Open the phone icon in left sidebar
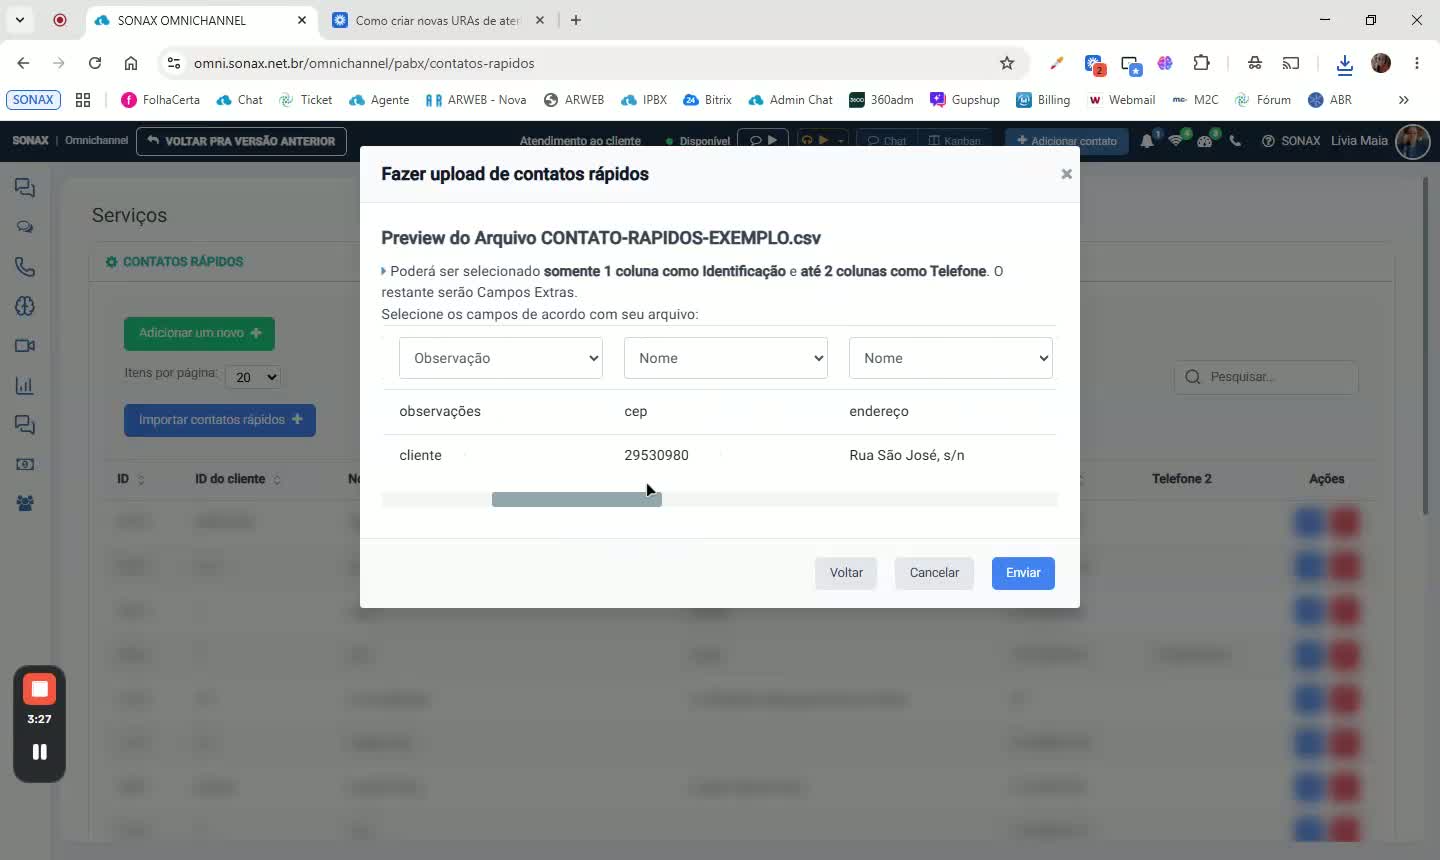This screenshot has height=860, width=1440. coord(25,267)
